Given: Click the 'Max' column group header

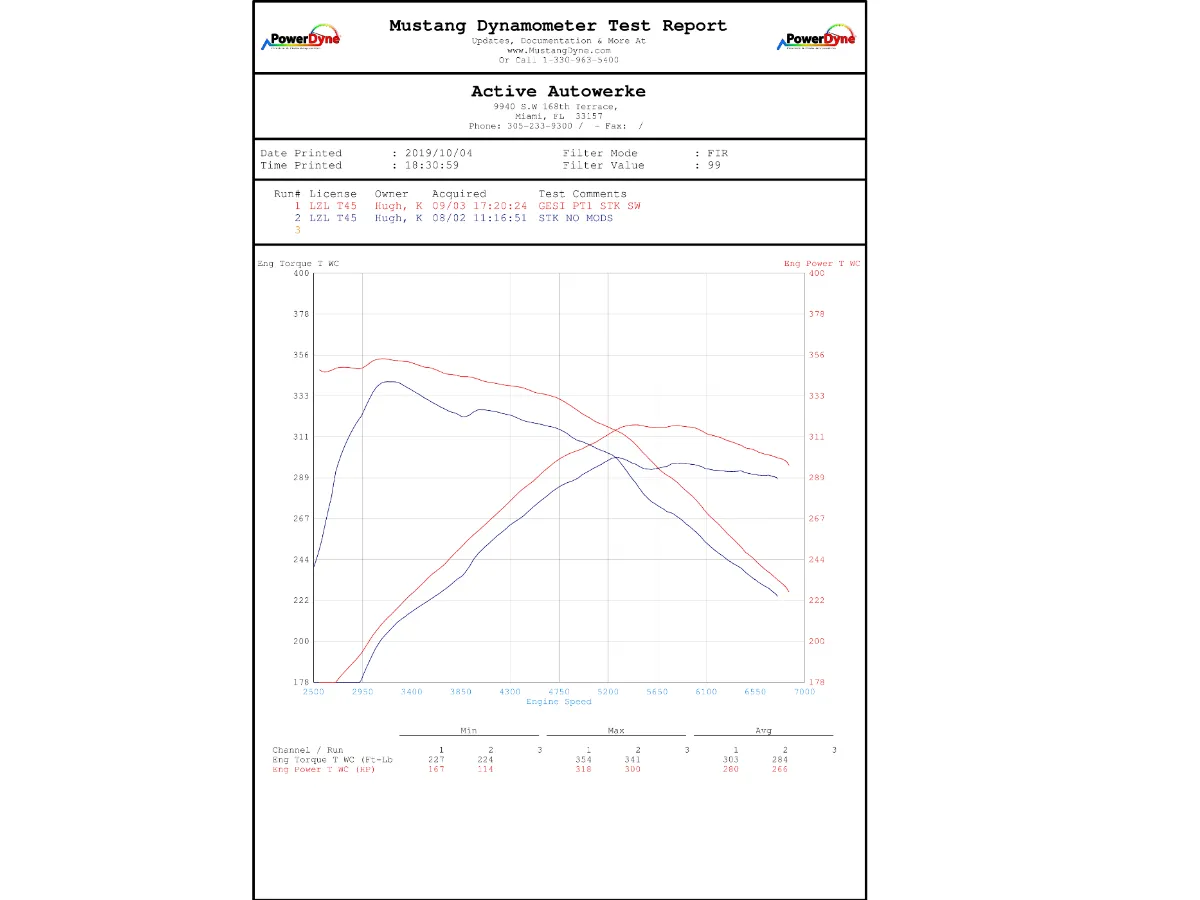Looking at the screenshot, I should (616, 730).
